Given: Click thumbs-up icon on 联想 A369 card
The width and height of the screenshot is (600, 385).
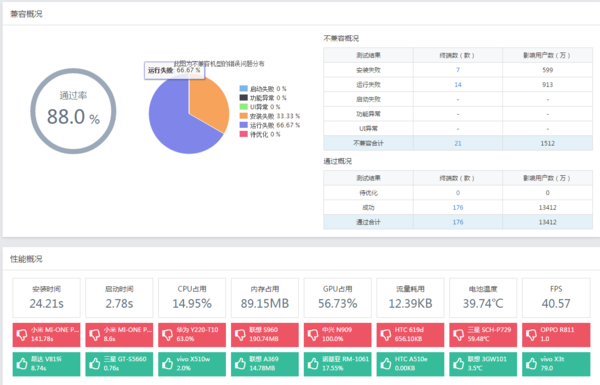Looking at the screenshot, I should (240, 364).
